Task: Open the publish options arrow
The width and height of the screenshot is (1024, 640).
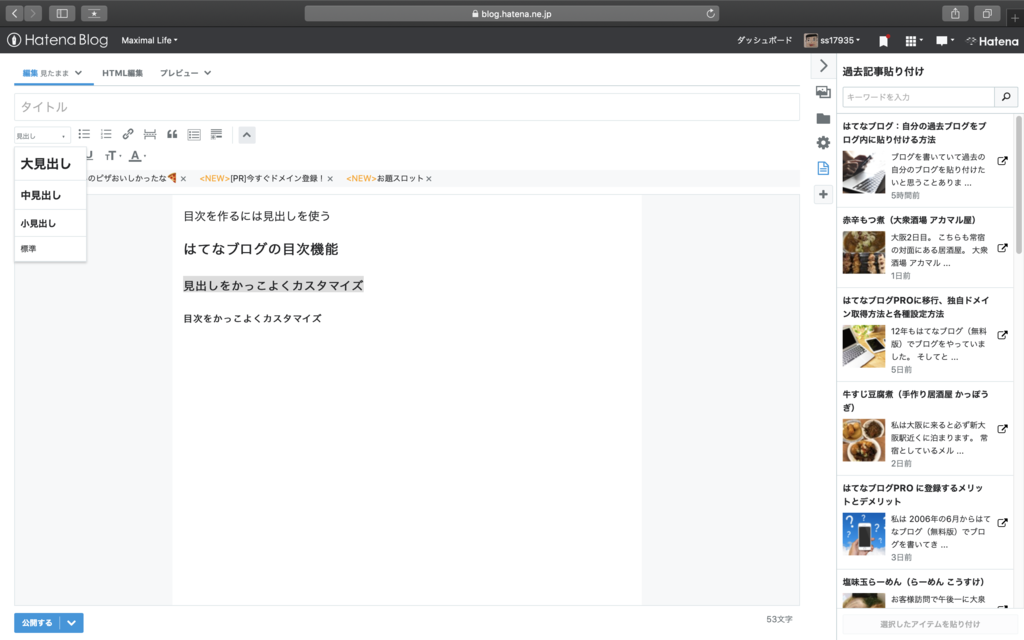Action: coord(71,623)
